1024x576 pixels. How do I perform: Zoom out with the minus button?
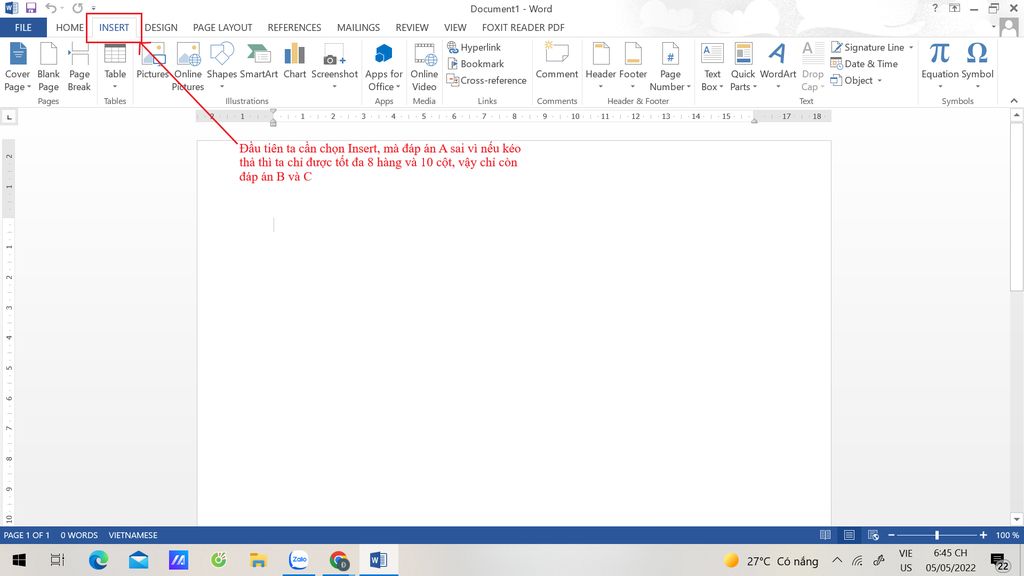click(x=891, y=535)
